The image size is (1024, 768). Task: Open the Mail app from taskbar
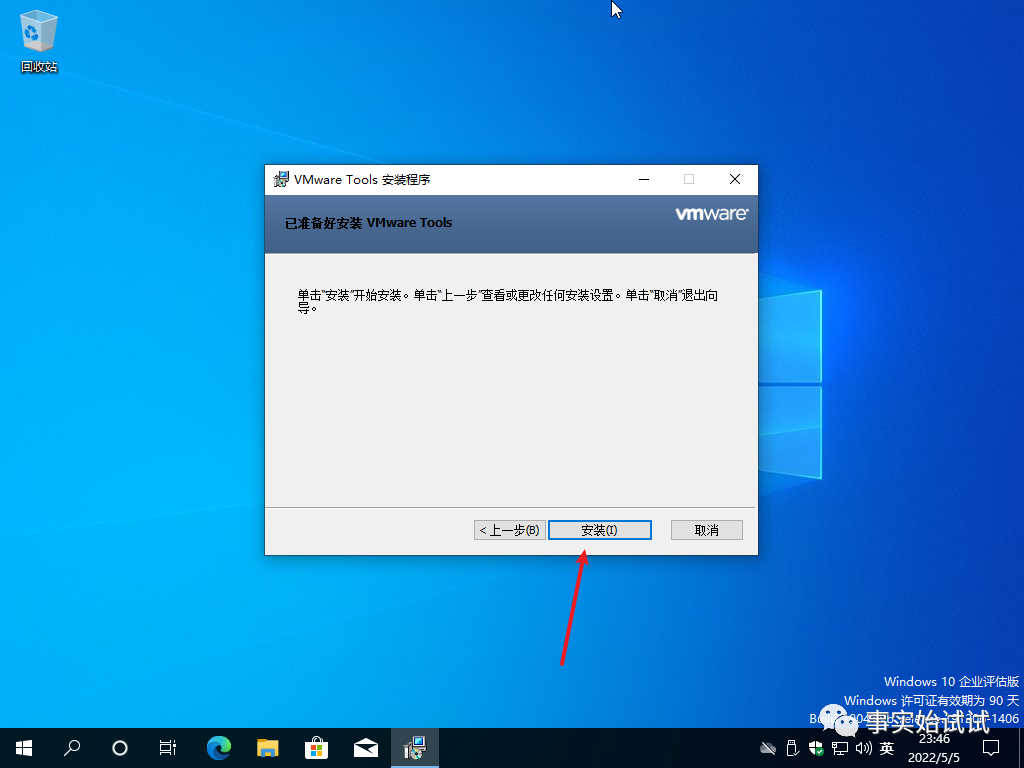[366, 748]
